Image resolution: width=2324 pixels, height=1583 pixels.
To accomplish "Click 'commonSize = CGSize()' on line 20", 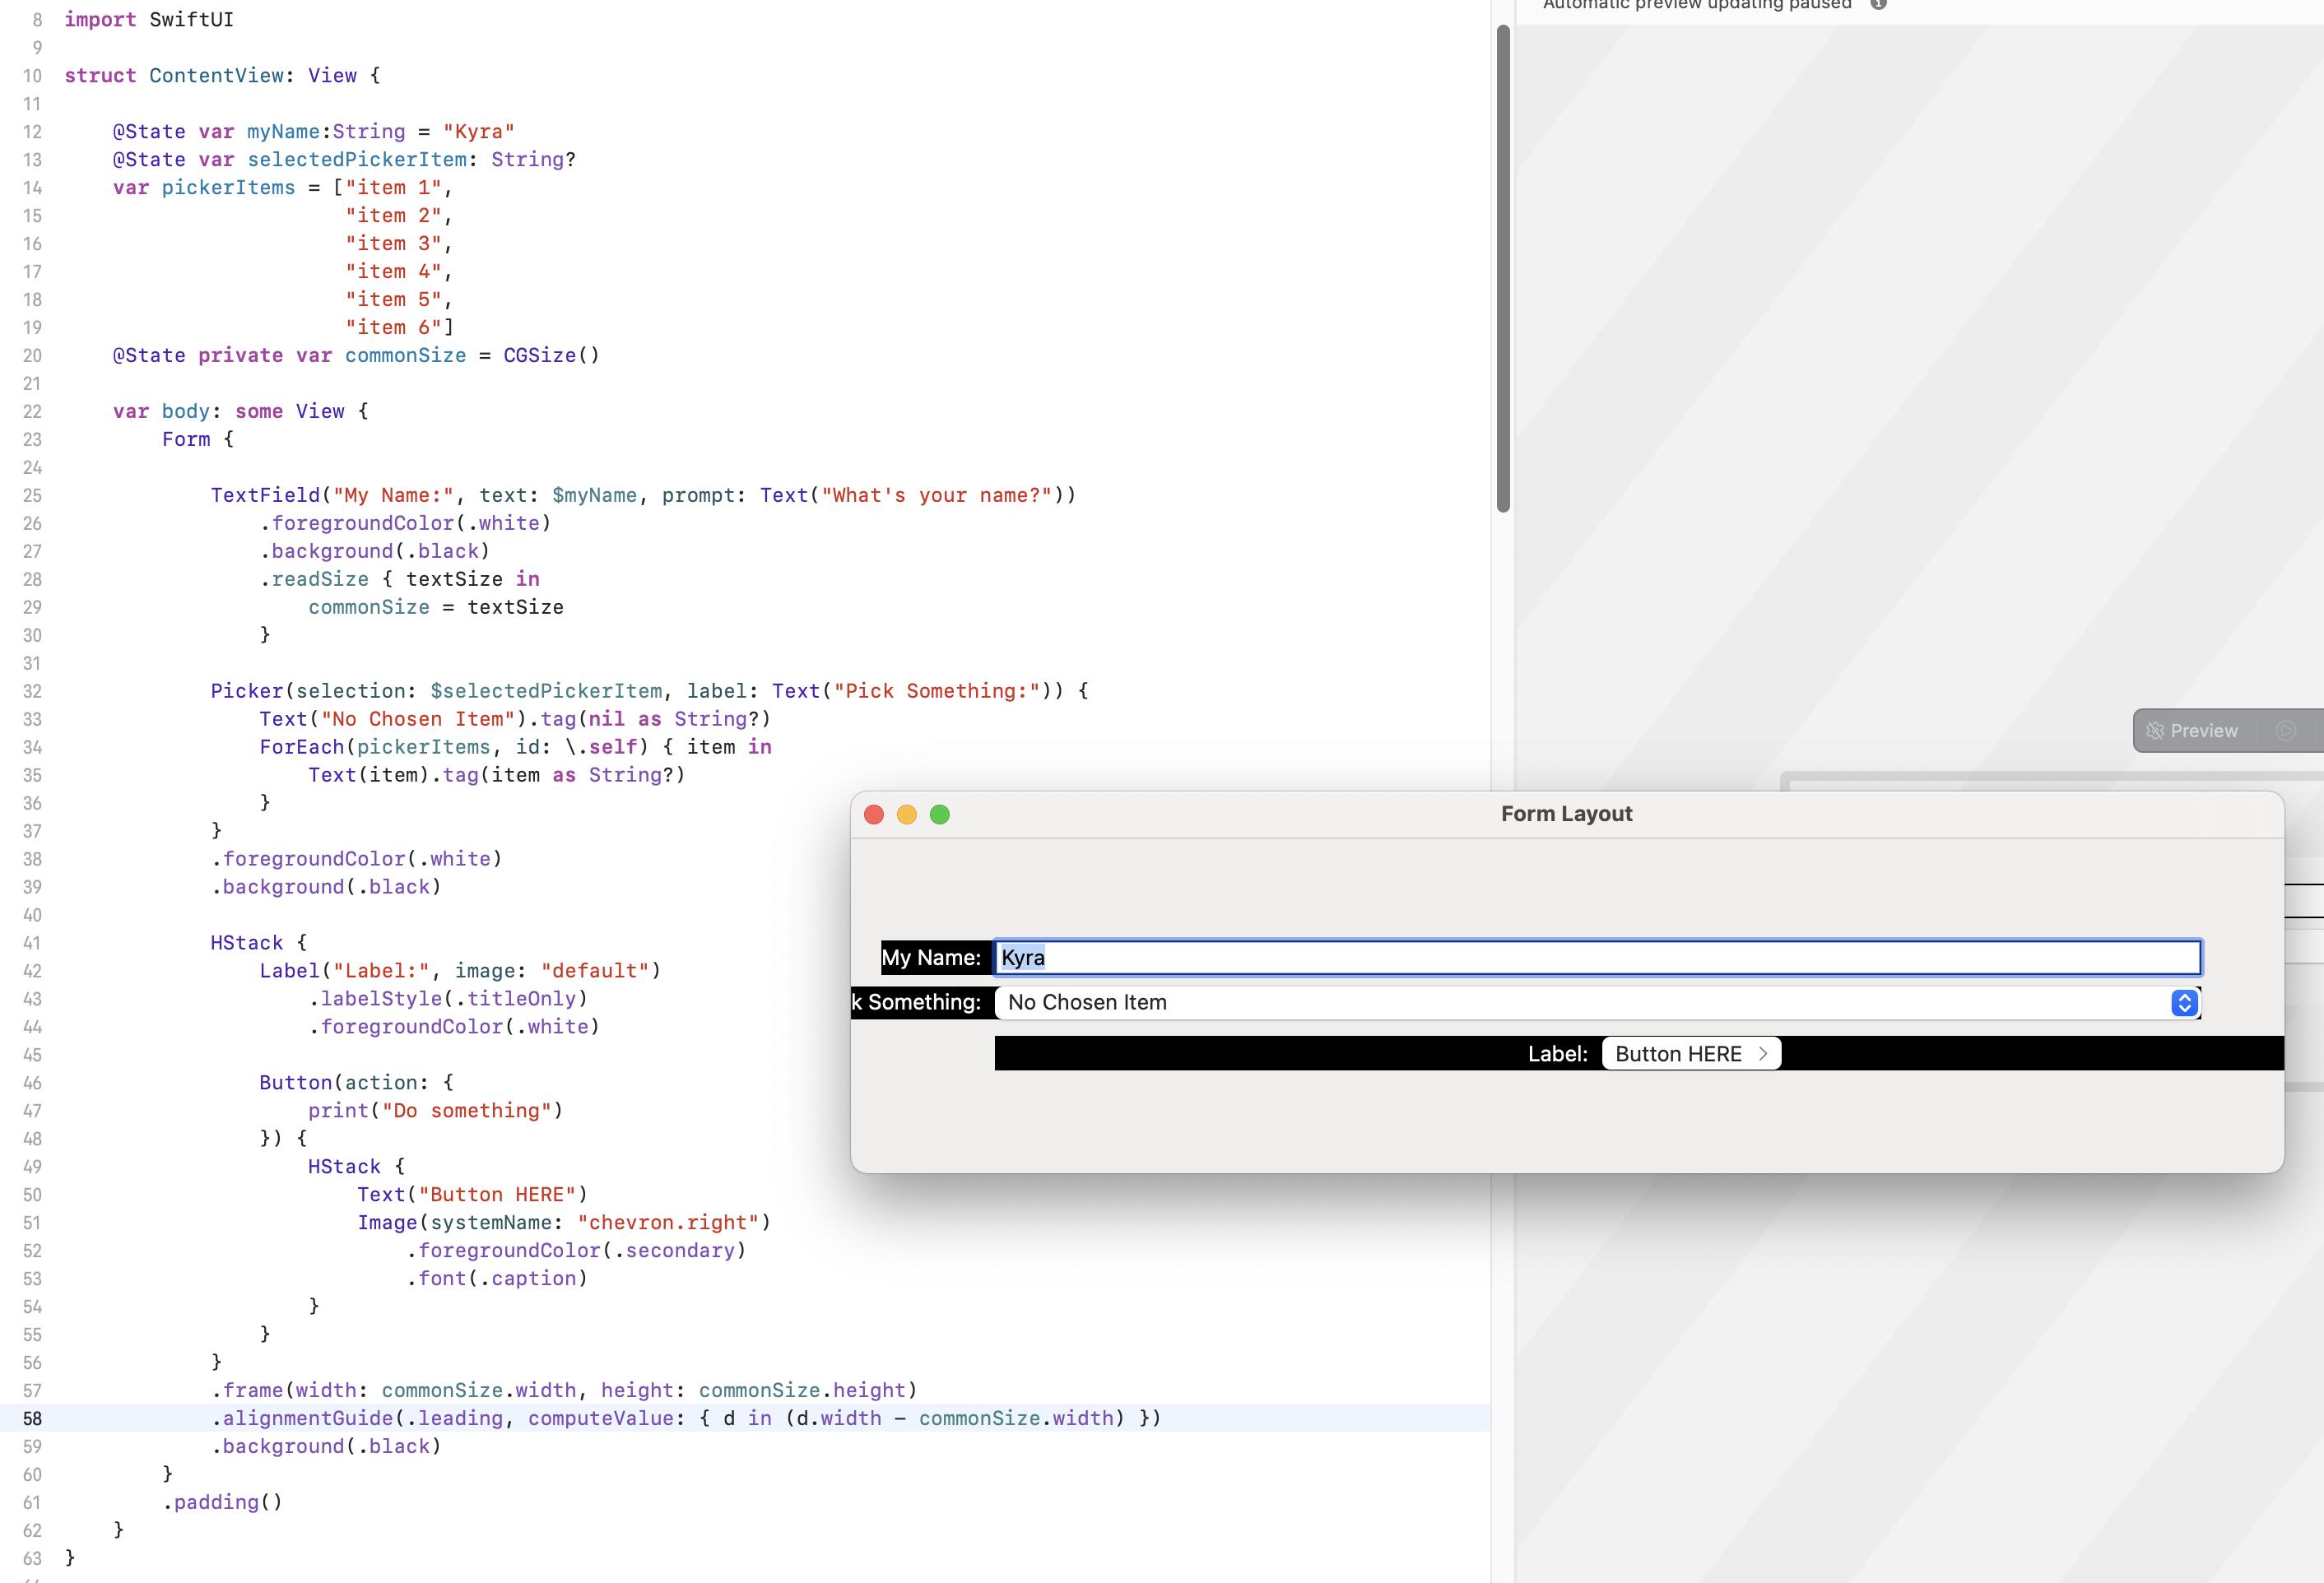I will 472,355.
